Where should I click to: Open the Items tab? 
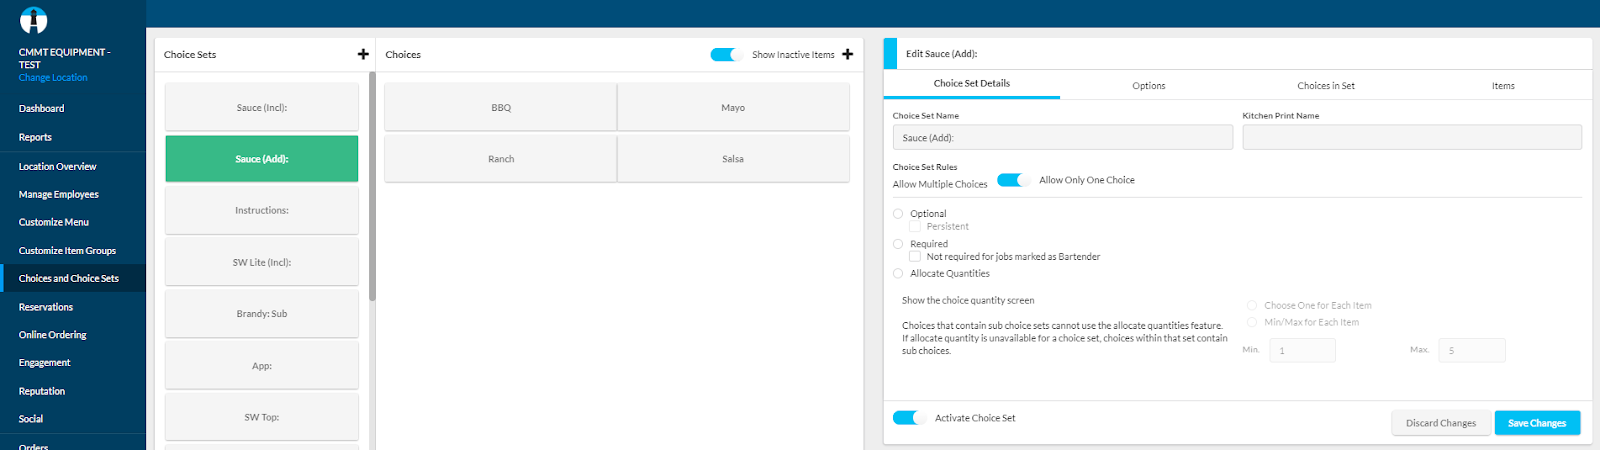tap(1502, 86)
